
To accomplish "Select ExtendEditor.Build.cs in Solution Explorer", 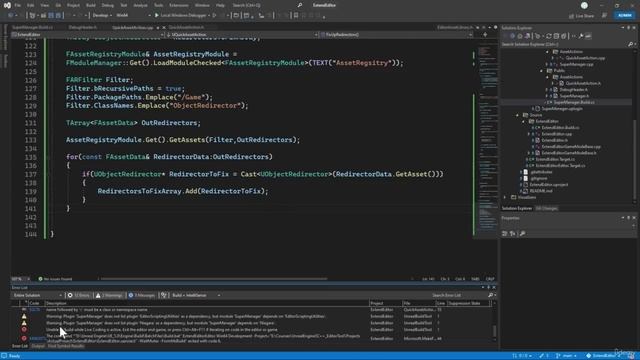I will pos(560,128).
